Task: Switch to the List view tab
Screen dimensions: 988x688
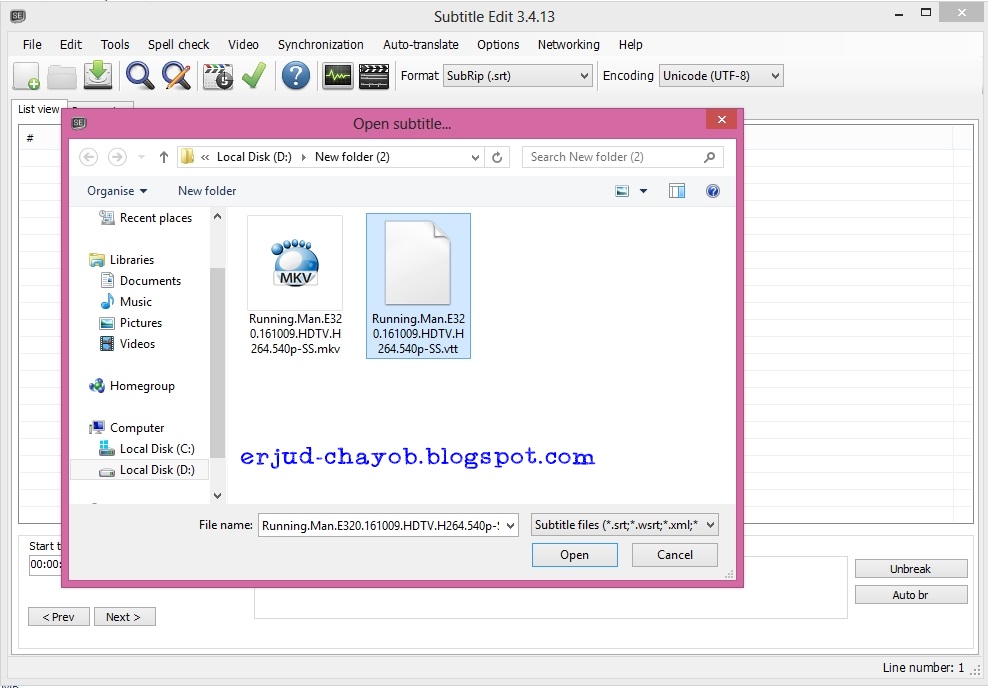Action: tap(38, 109)
